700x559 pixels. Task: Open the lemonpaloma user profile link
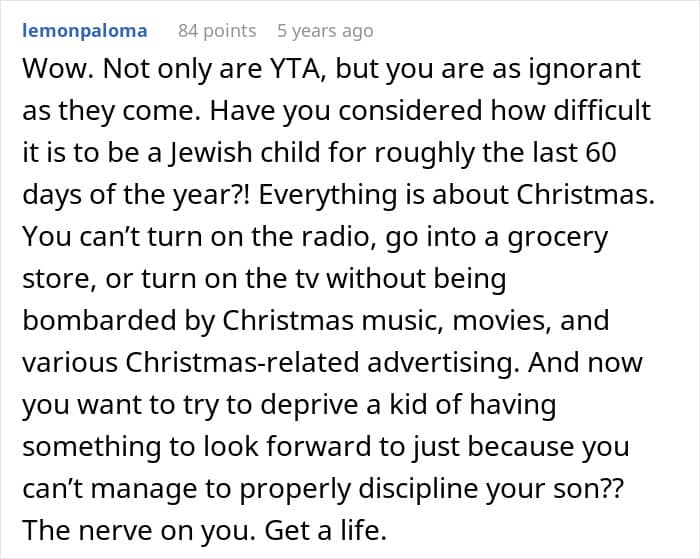pyautogui.click(x=84, y=31)
